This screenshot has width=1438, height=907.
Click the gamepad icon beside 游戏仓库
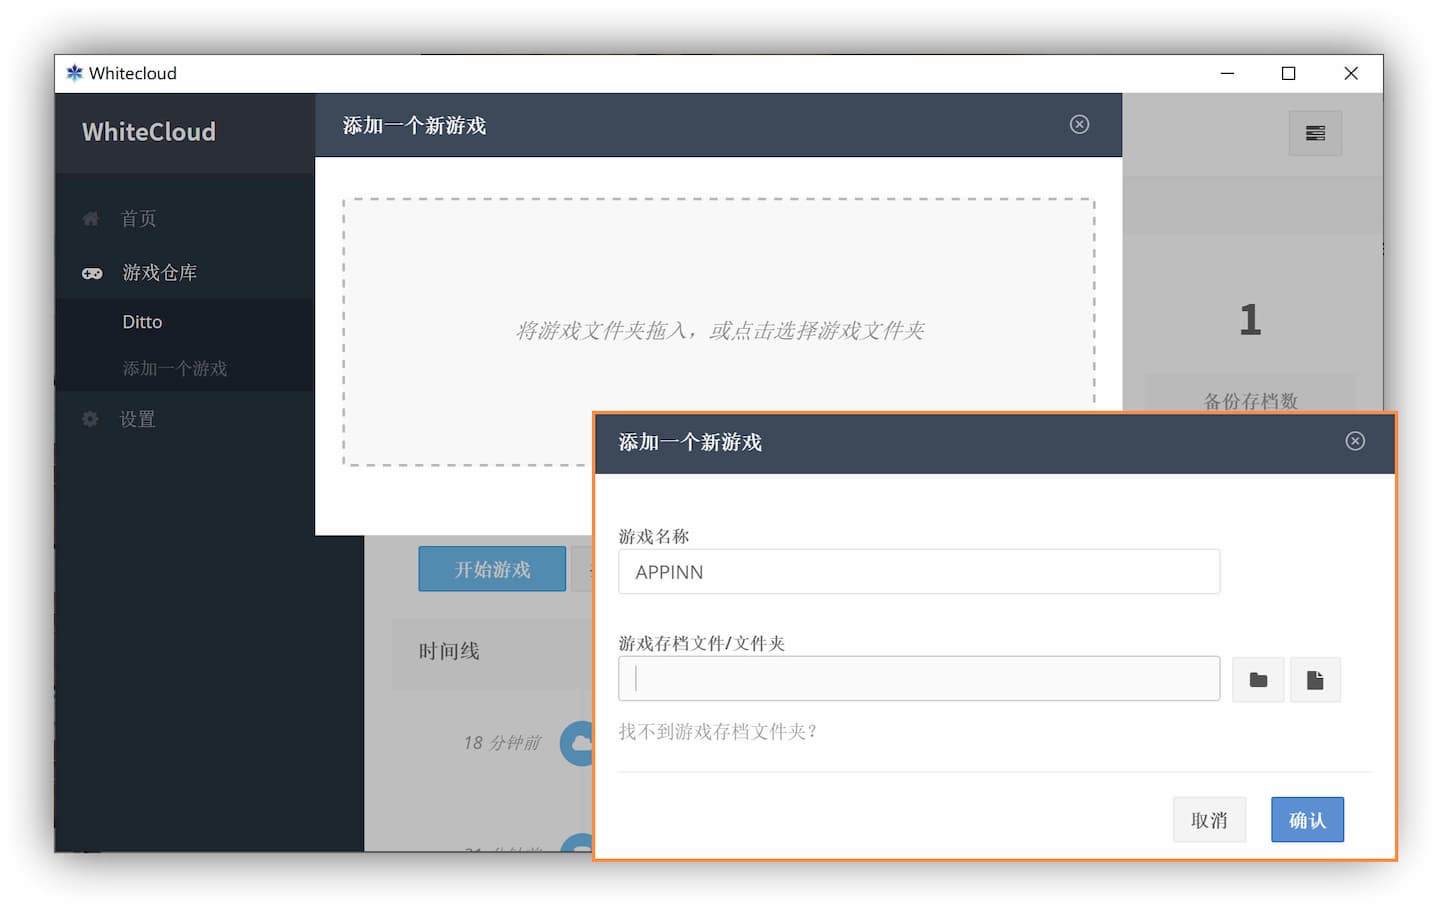92,273
